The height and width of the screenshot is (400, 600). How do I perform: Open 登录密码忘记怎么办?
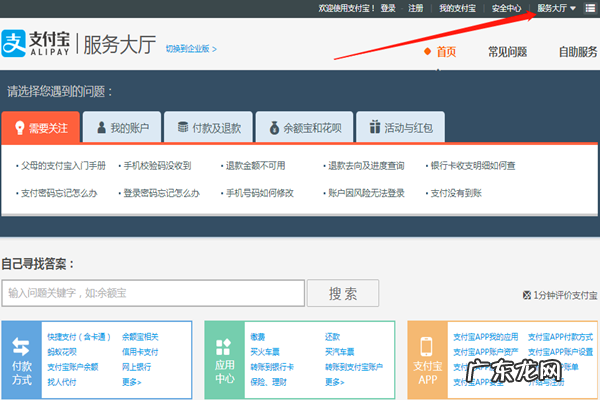(x=161, y=193)
